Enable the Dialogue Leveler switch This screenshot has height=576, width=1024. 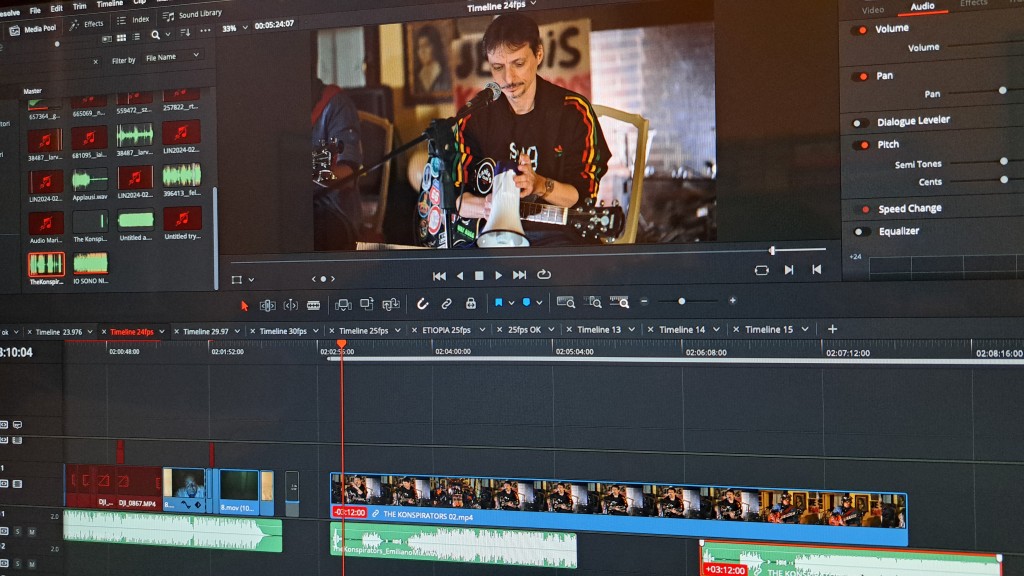[861, 123]
